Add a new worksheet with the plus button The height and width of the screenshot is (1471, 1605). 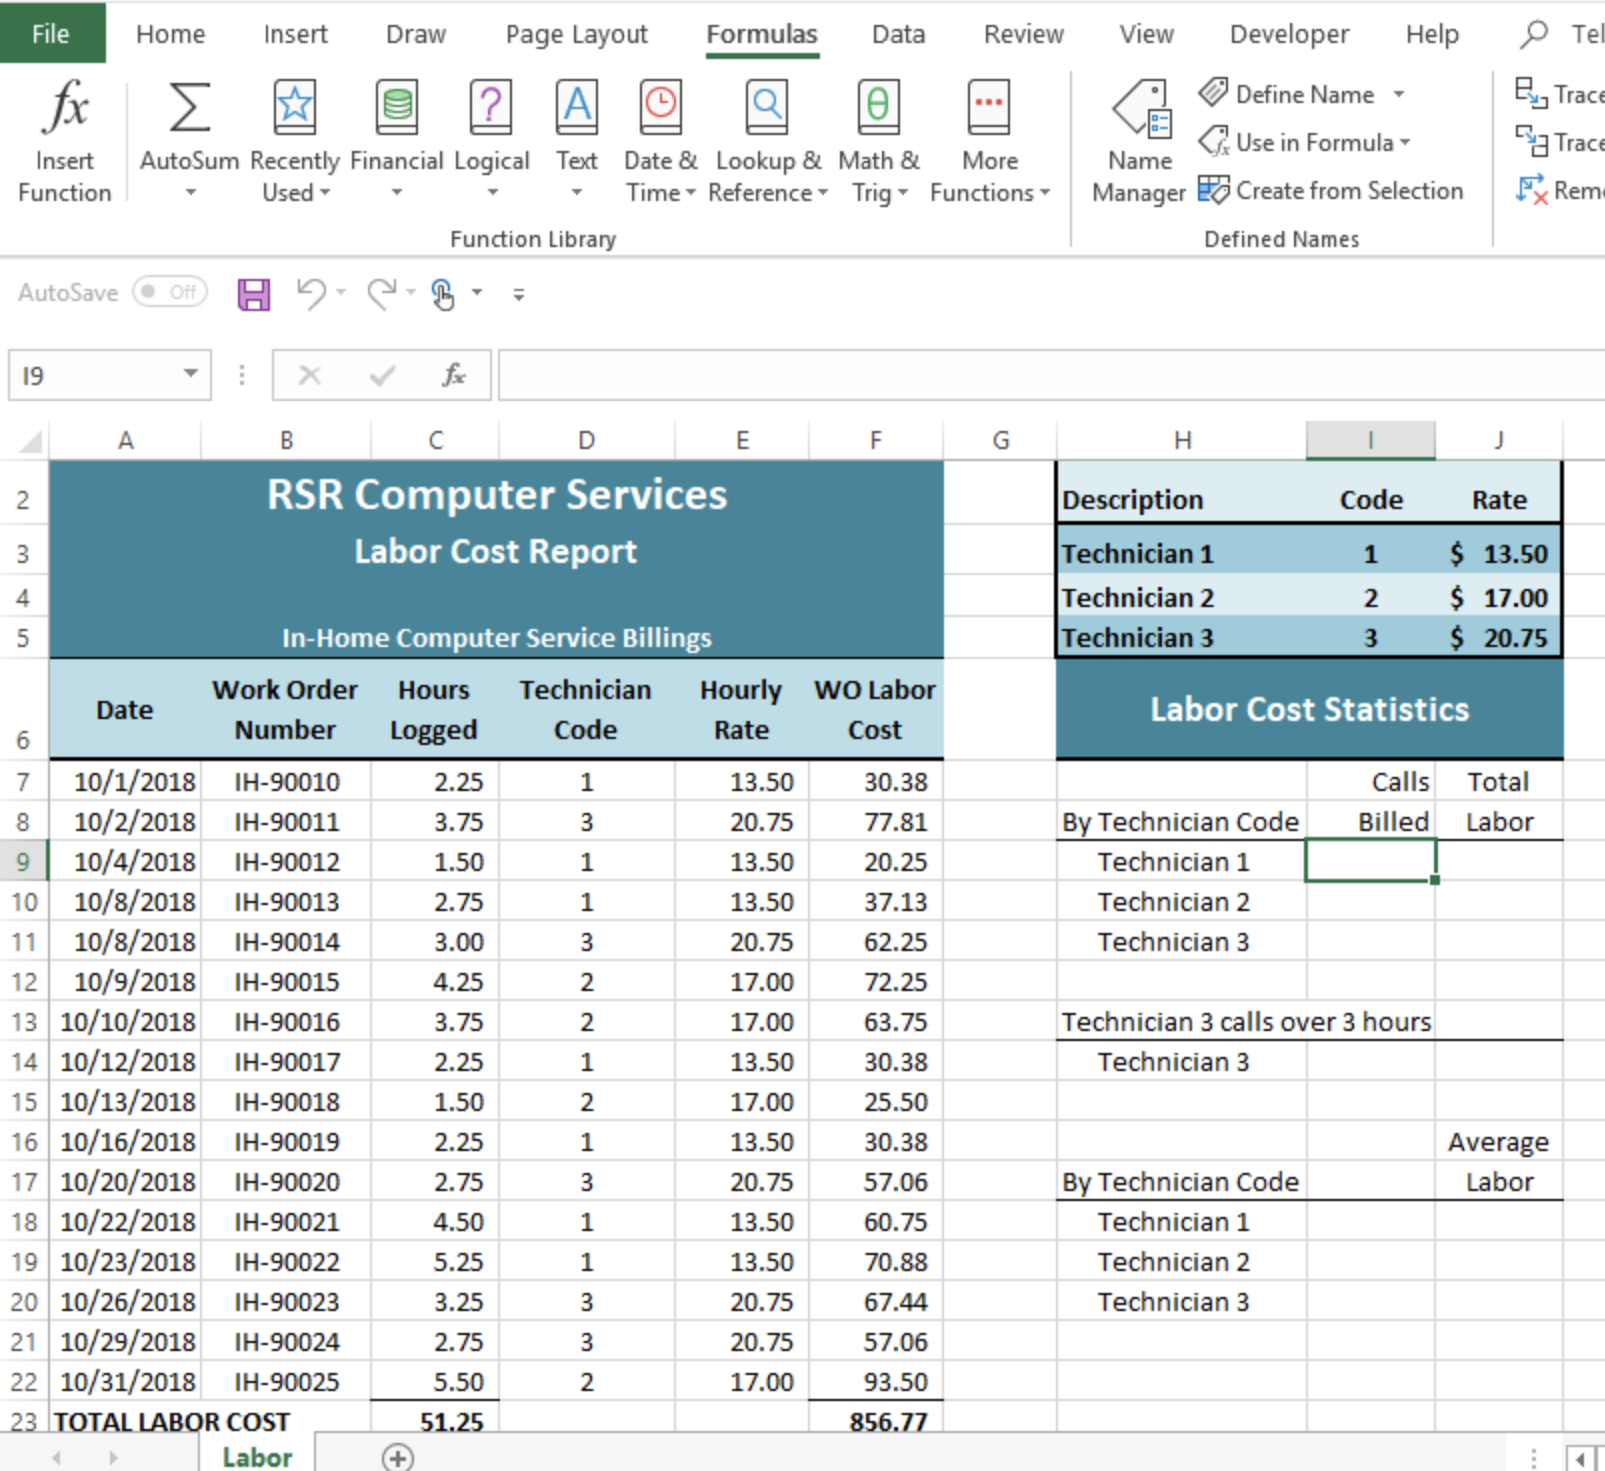[x=397, y=1457]
